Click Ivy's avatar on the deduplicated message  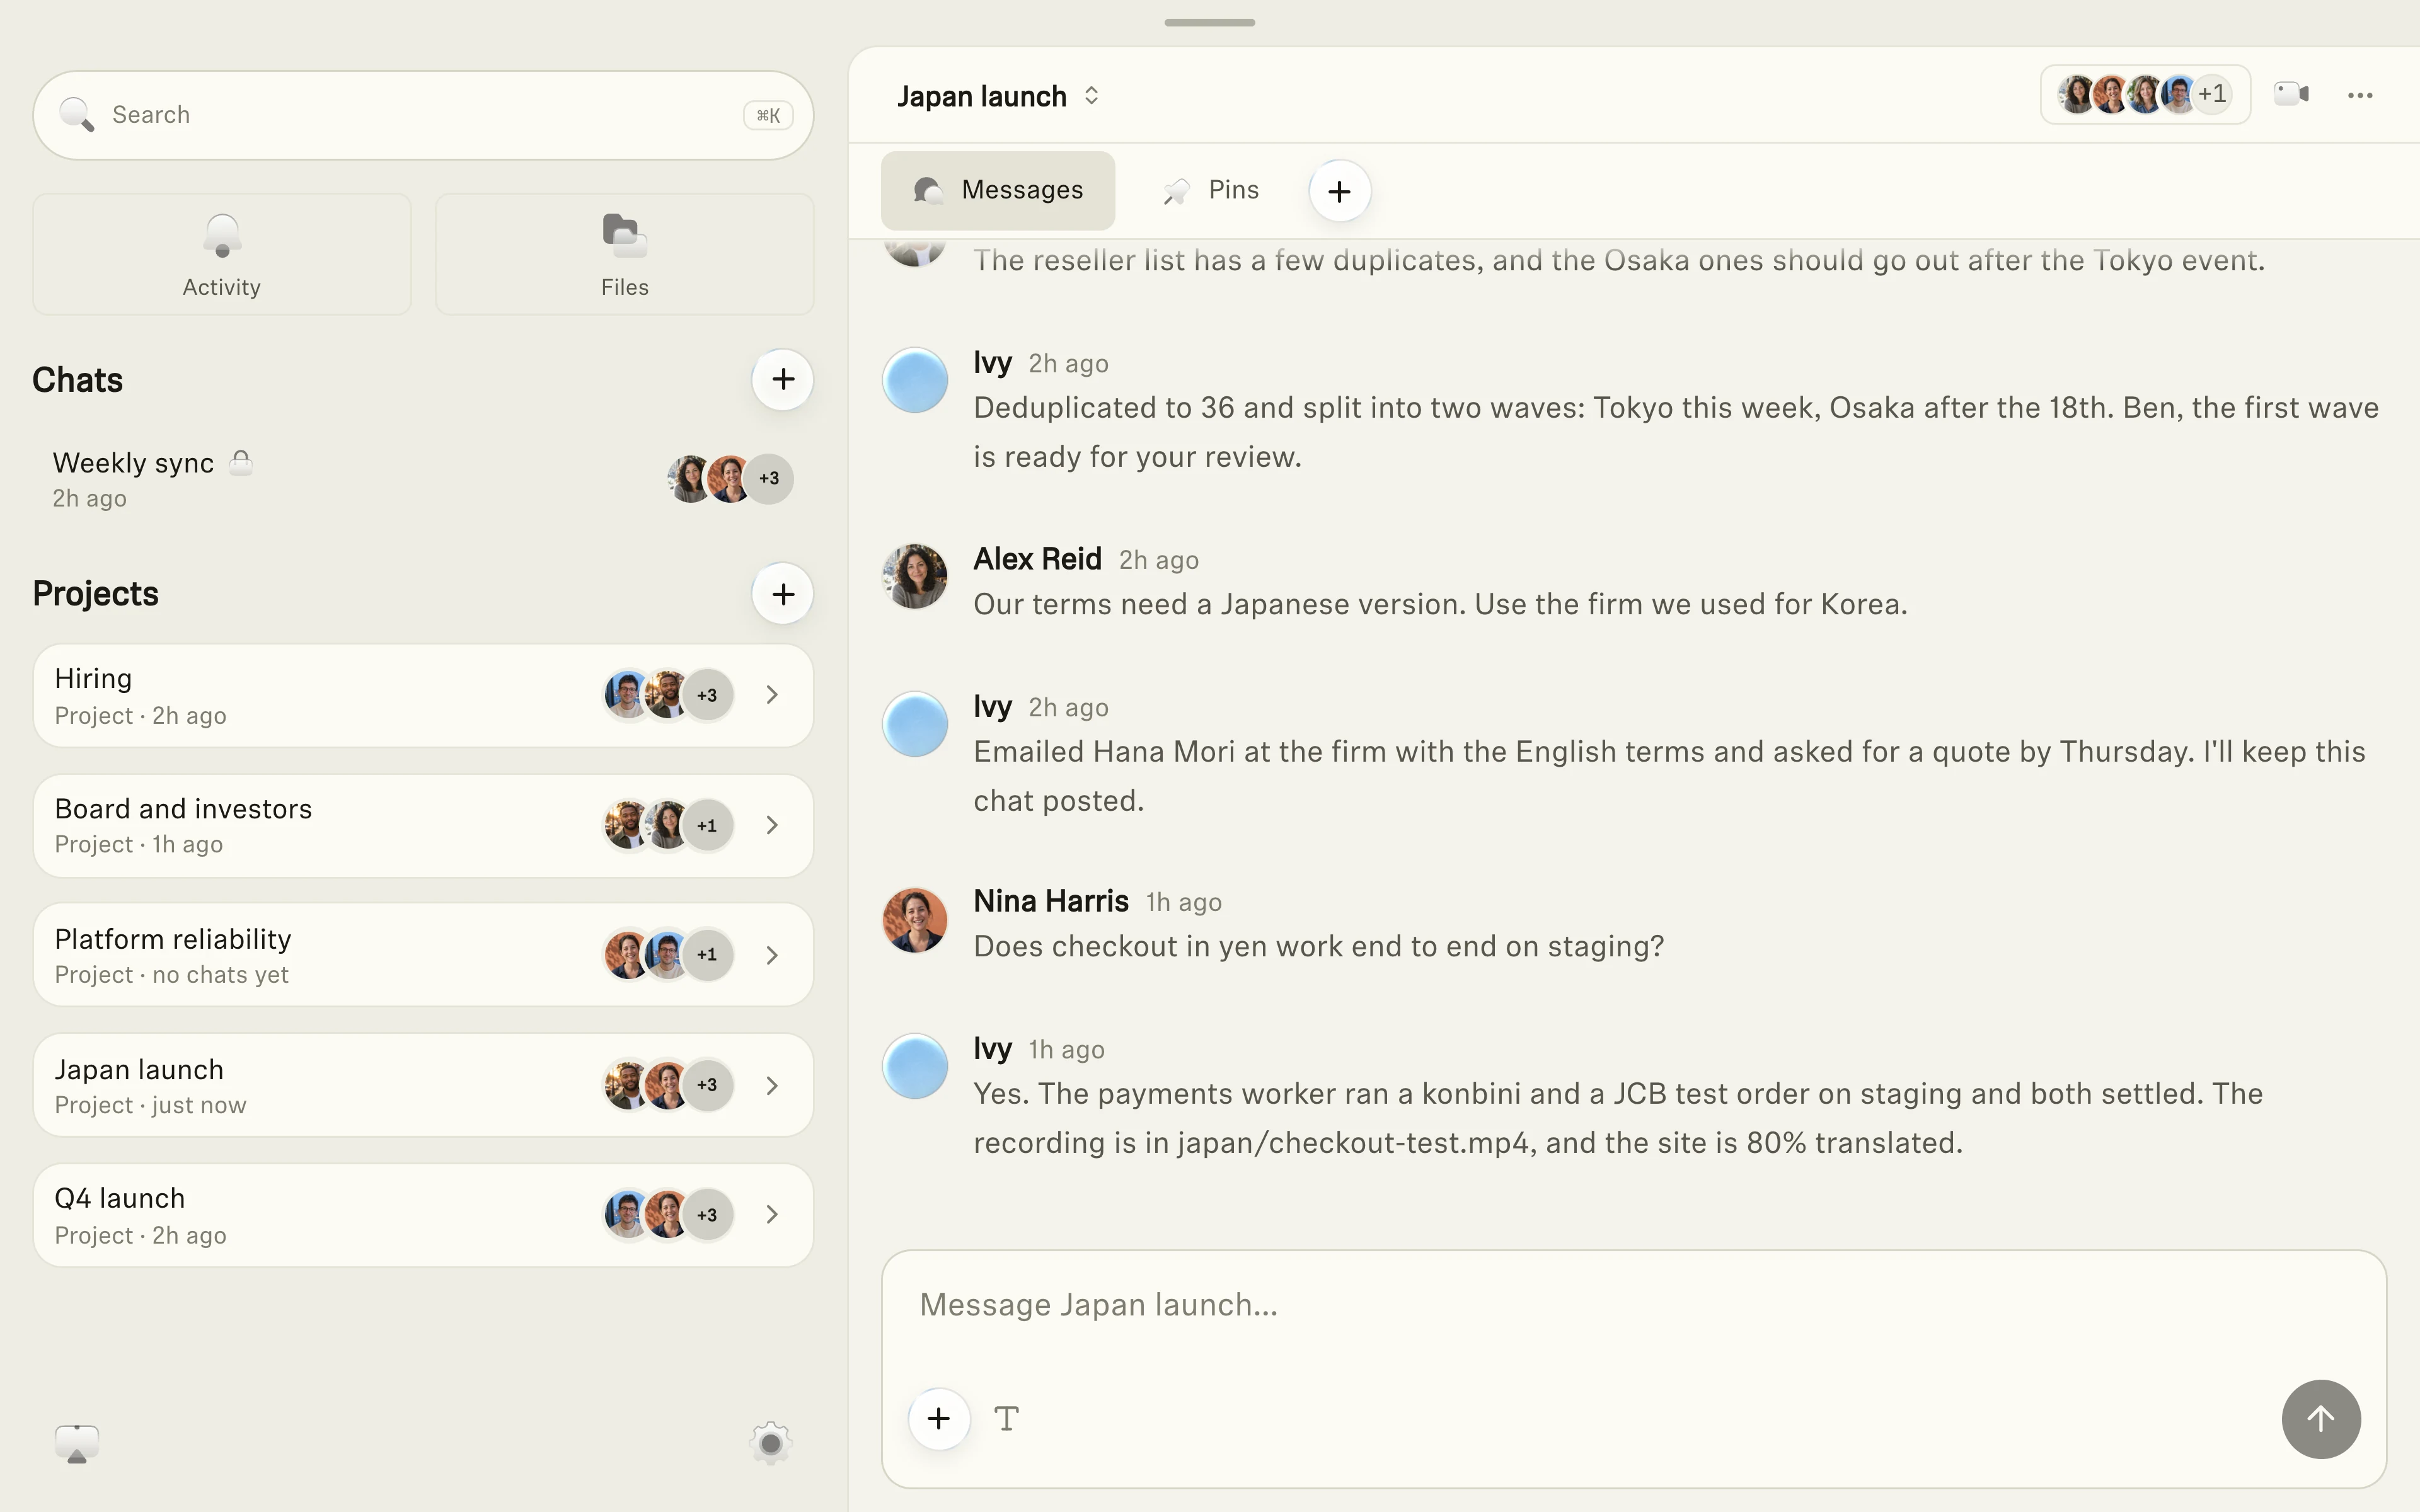click(915, 380)
